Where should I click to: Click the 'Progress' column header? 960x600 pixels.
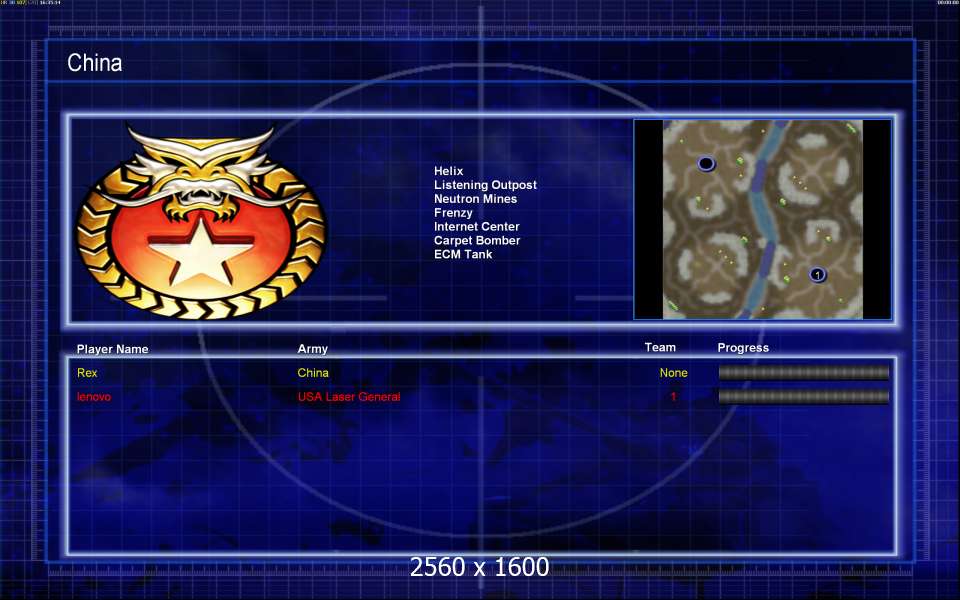coord(743,348)
